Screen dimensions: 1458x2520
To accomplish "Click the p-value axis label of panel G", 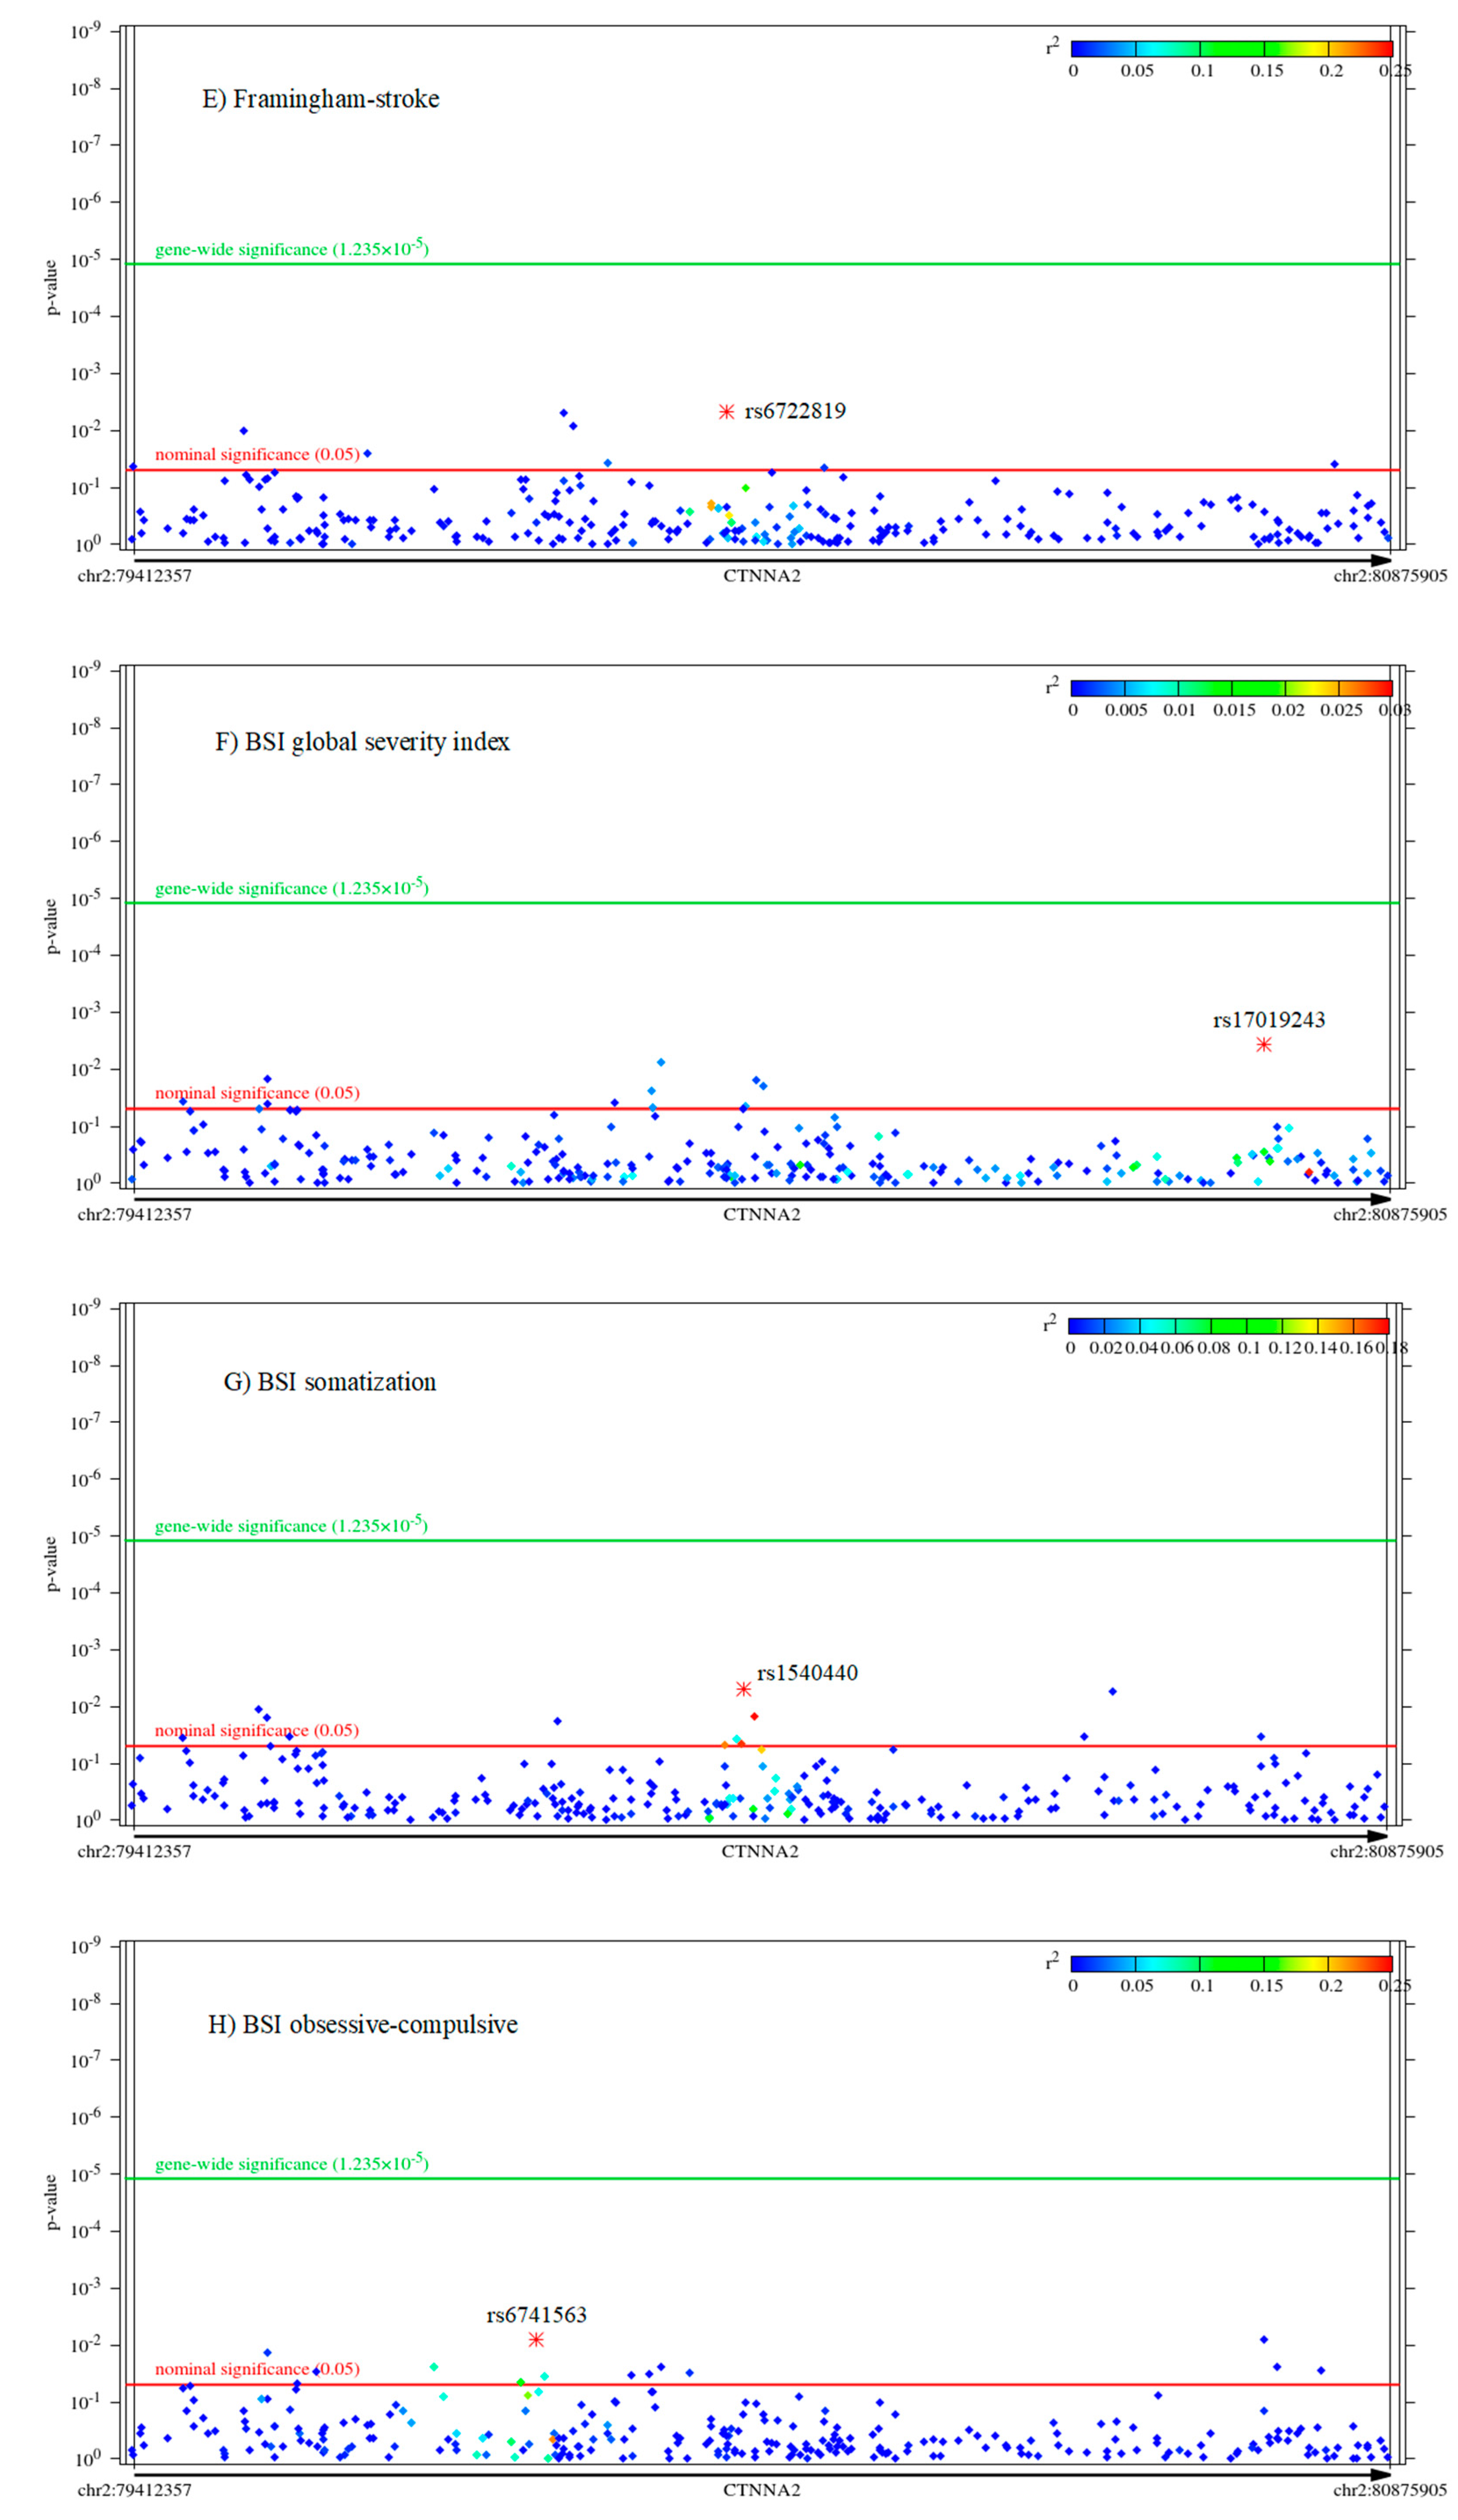I will 52,1564.
